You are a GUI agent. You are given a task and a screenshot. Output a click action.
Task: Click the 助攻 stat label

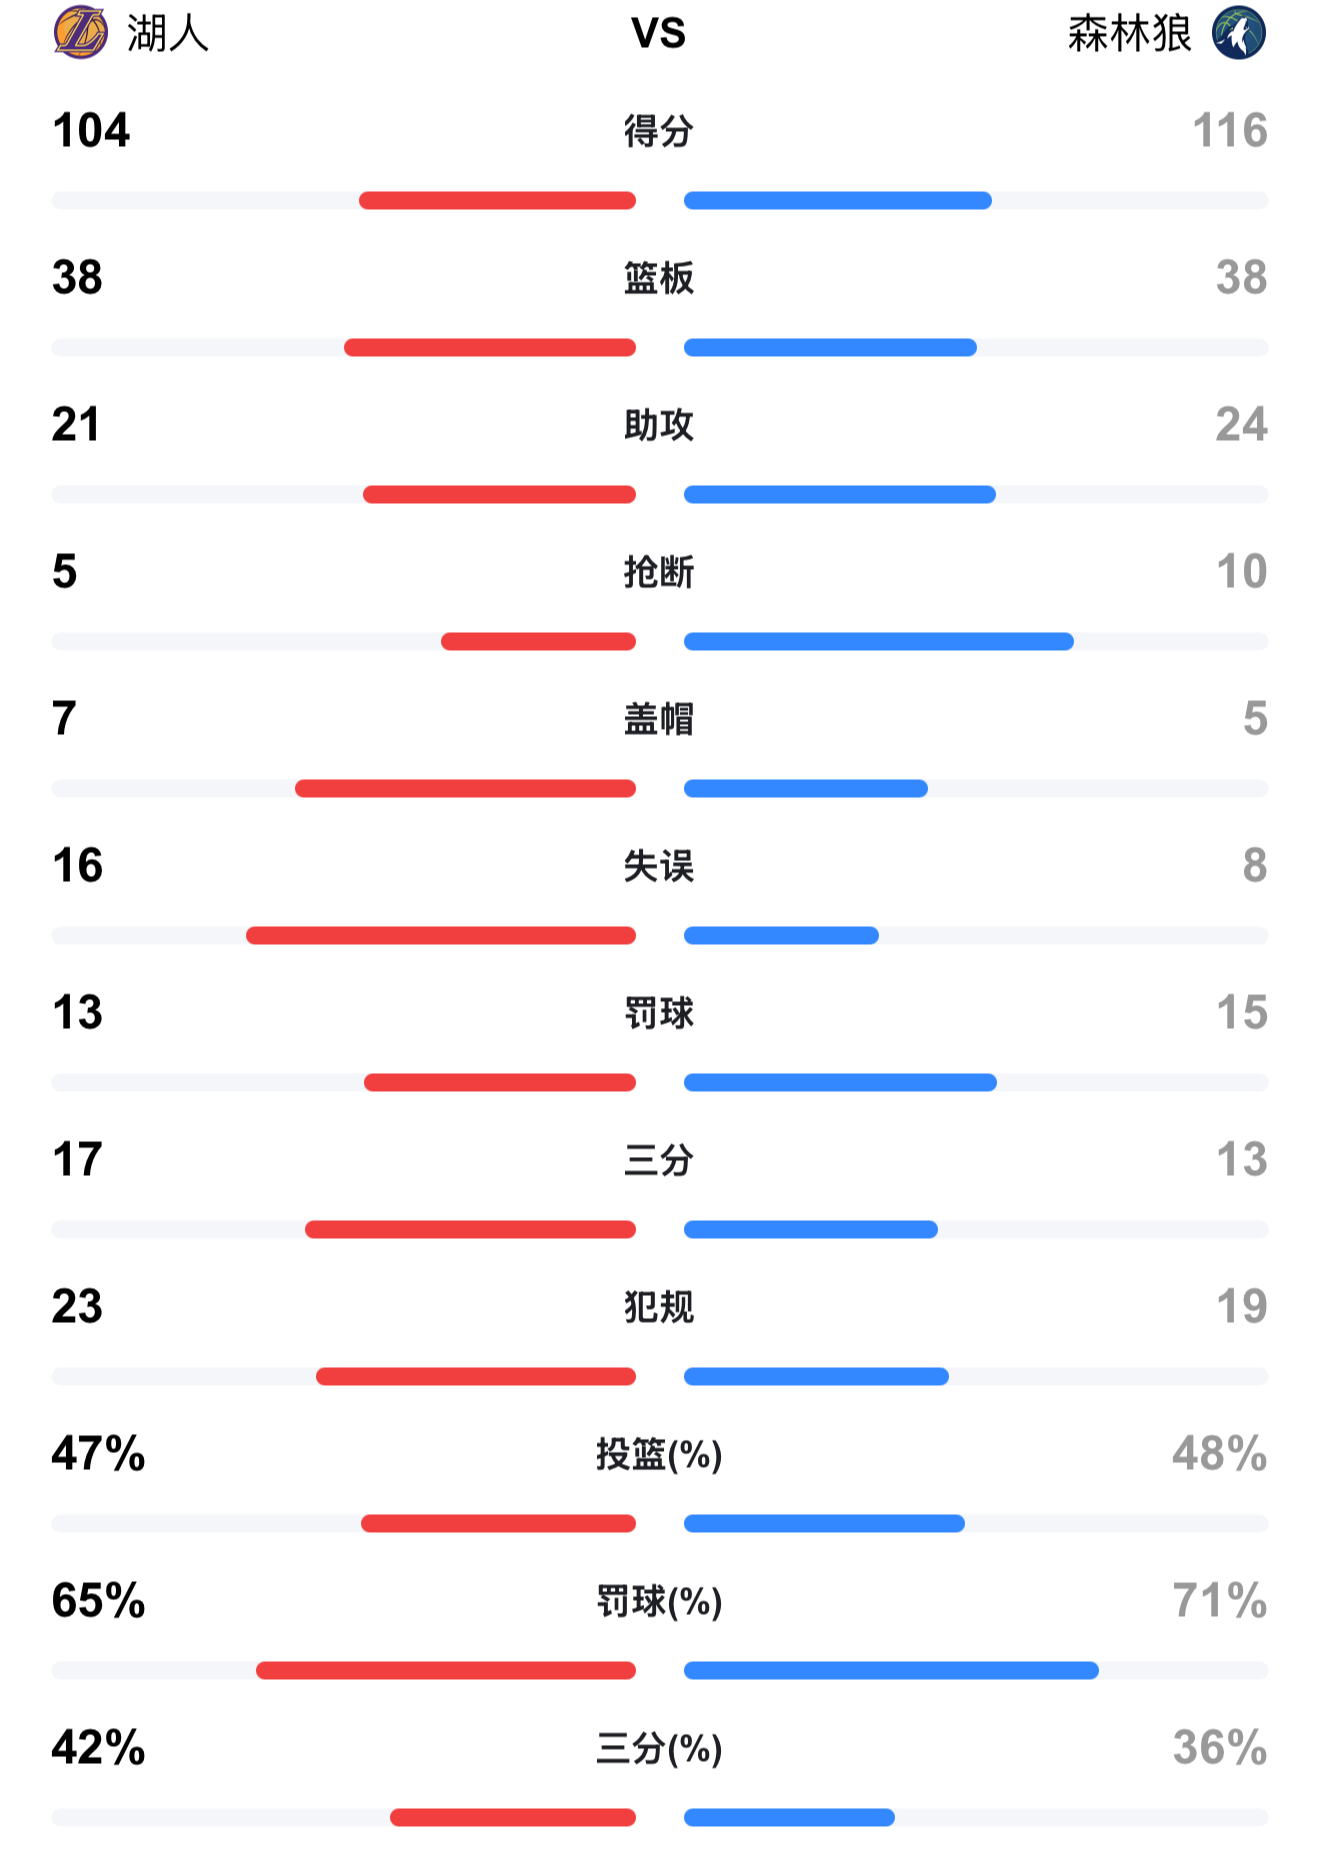point(659,425)
